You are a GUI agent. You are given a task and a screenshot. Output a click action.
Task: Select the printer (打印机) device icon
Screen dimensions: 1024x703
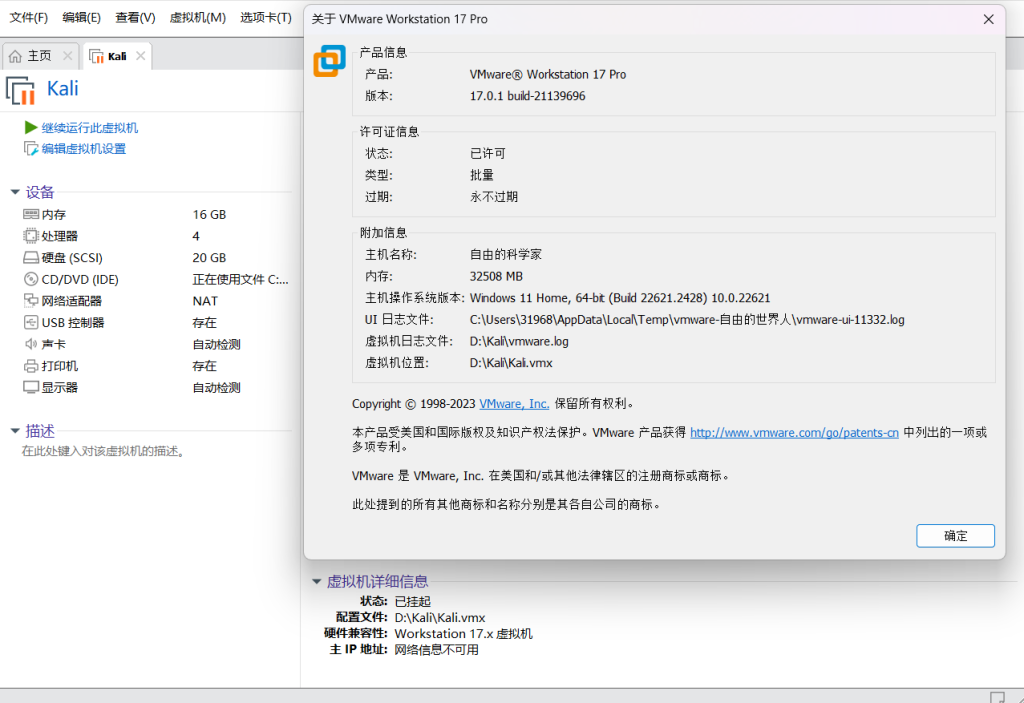(30, 366)
